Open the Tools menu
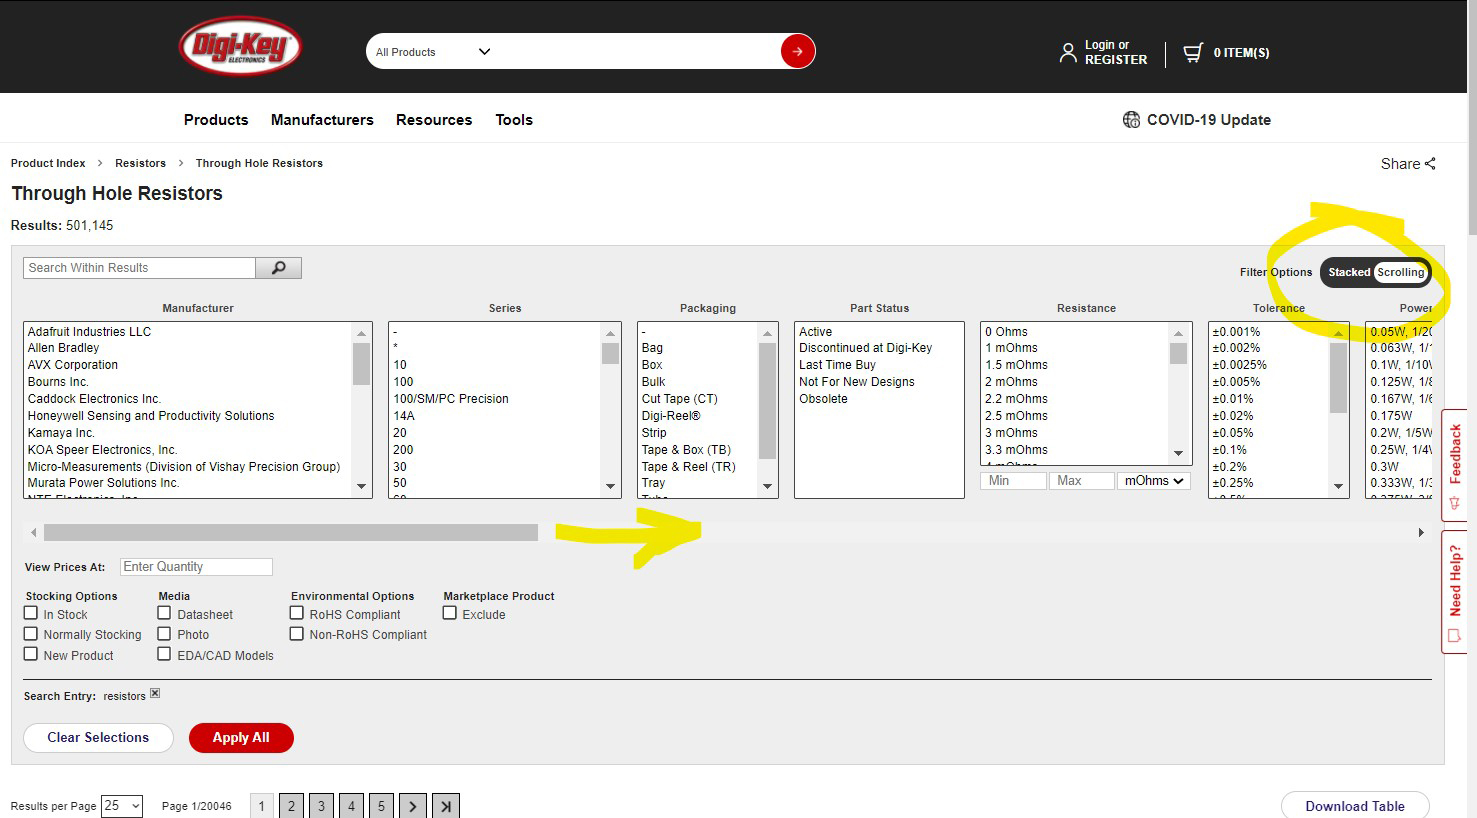The width and height of the screenshot is (1477, 818). (x=514, y=119)
